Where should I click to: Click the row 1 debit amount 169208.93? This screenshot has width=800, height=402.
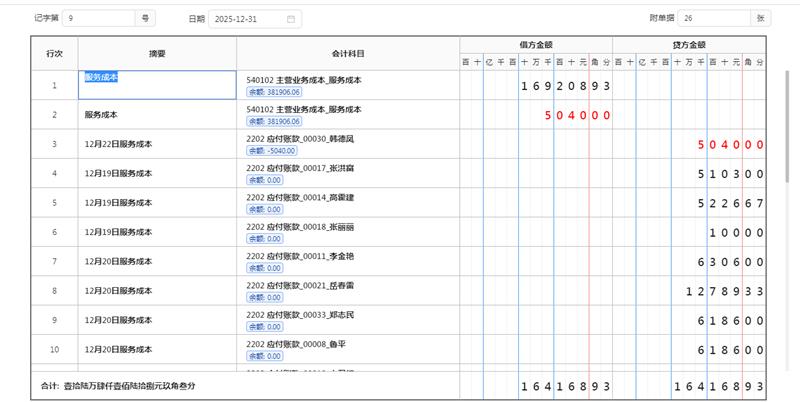[x=565, y=86]
